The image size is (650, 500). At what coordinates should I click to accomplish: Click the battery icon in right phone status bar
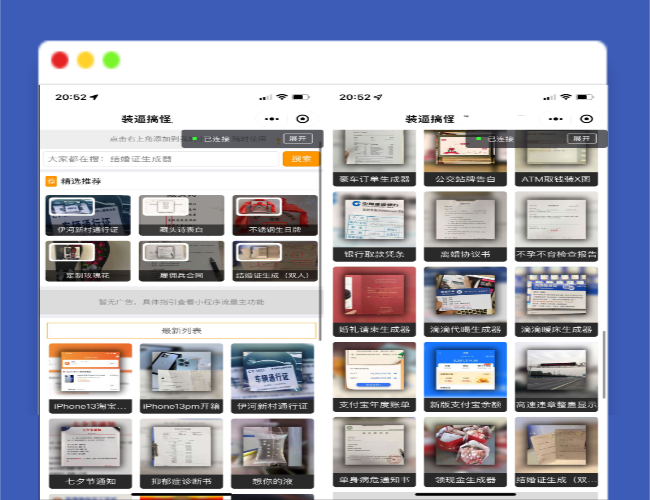pyautogui.click(x=585, y=97)
